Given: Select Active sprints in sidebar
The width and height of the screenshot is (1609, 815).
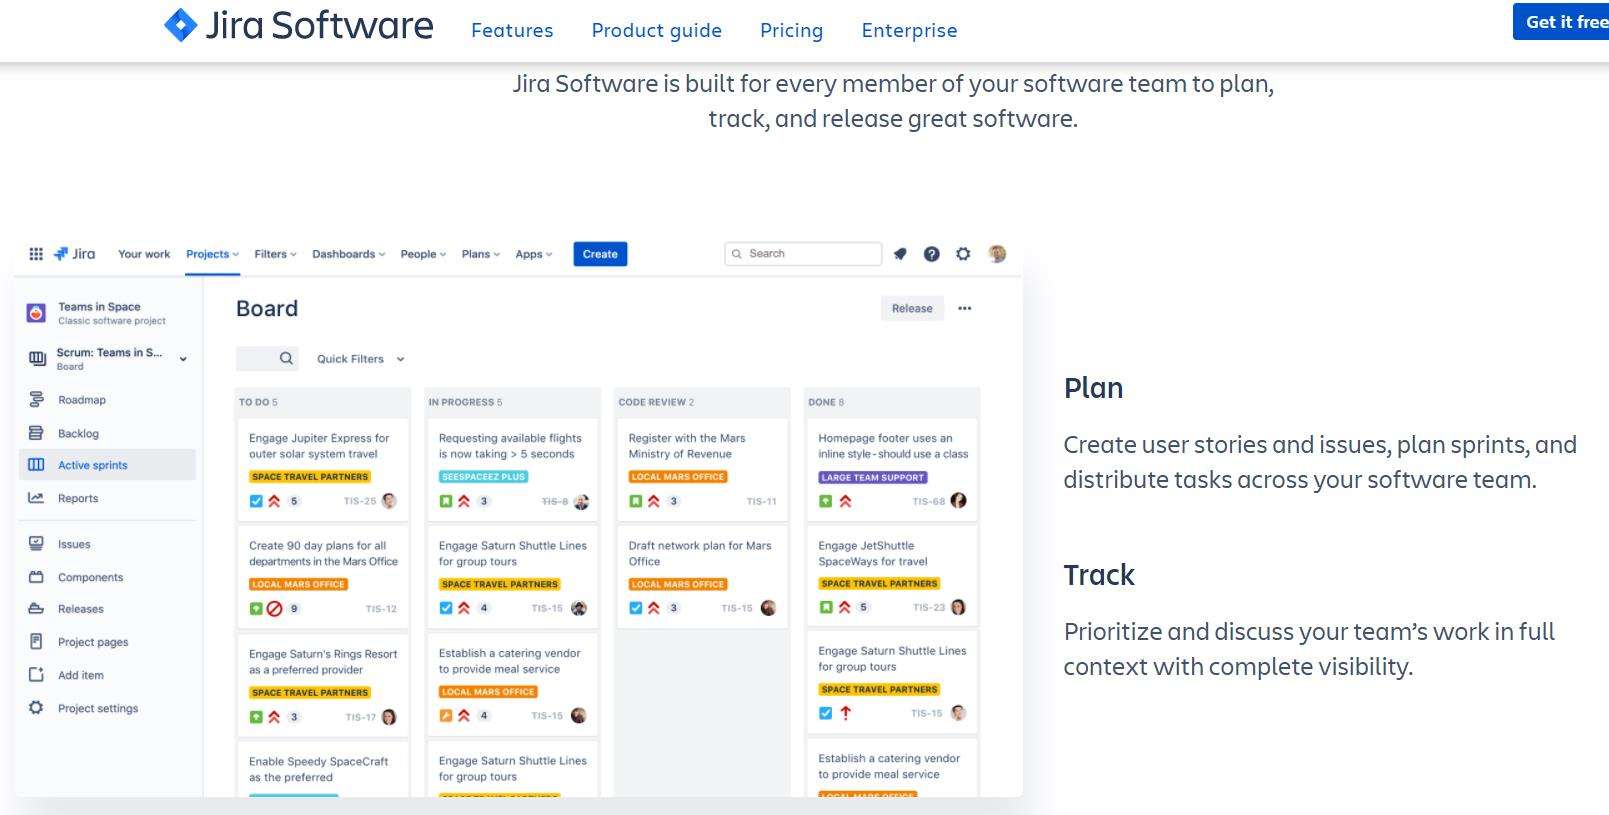Looking at the screenshot, I should pos(107,465).
